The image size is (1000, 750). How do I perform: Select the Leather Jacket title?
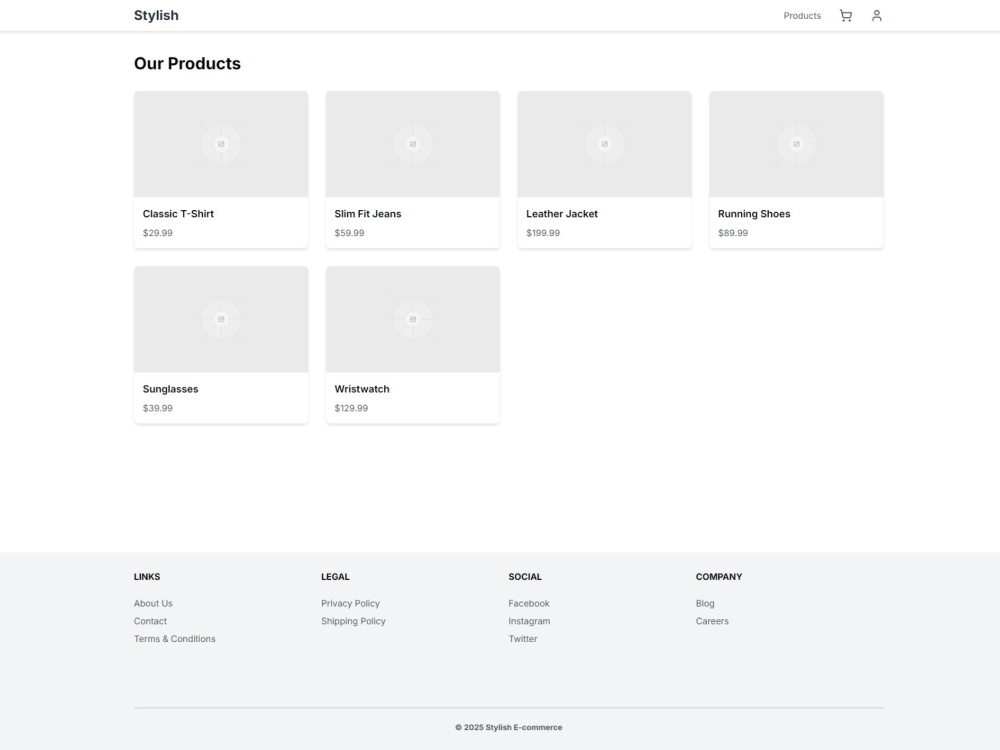pyautogui.click(x=562, y=214)
